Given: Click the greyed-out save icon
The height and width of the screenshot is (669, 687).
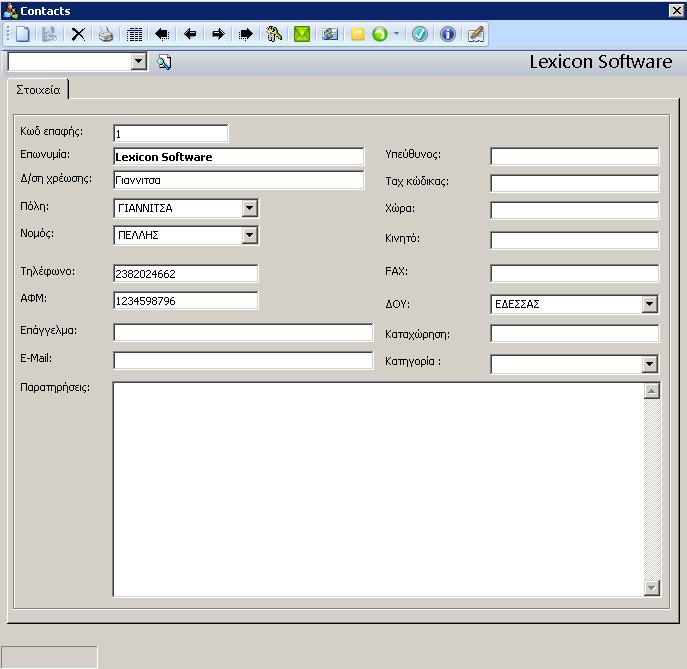Looking at the screenshot, I should tap(49, 34).
